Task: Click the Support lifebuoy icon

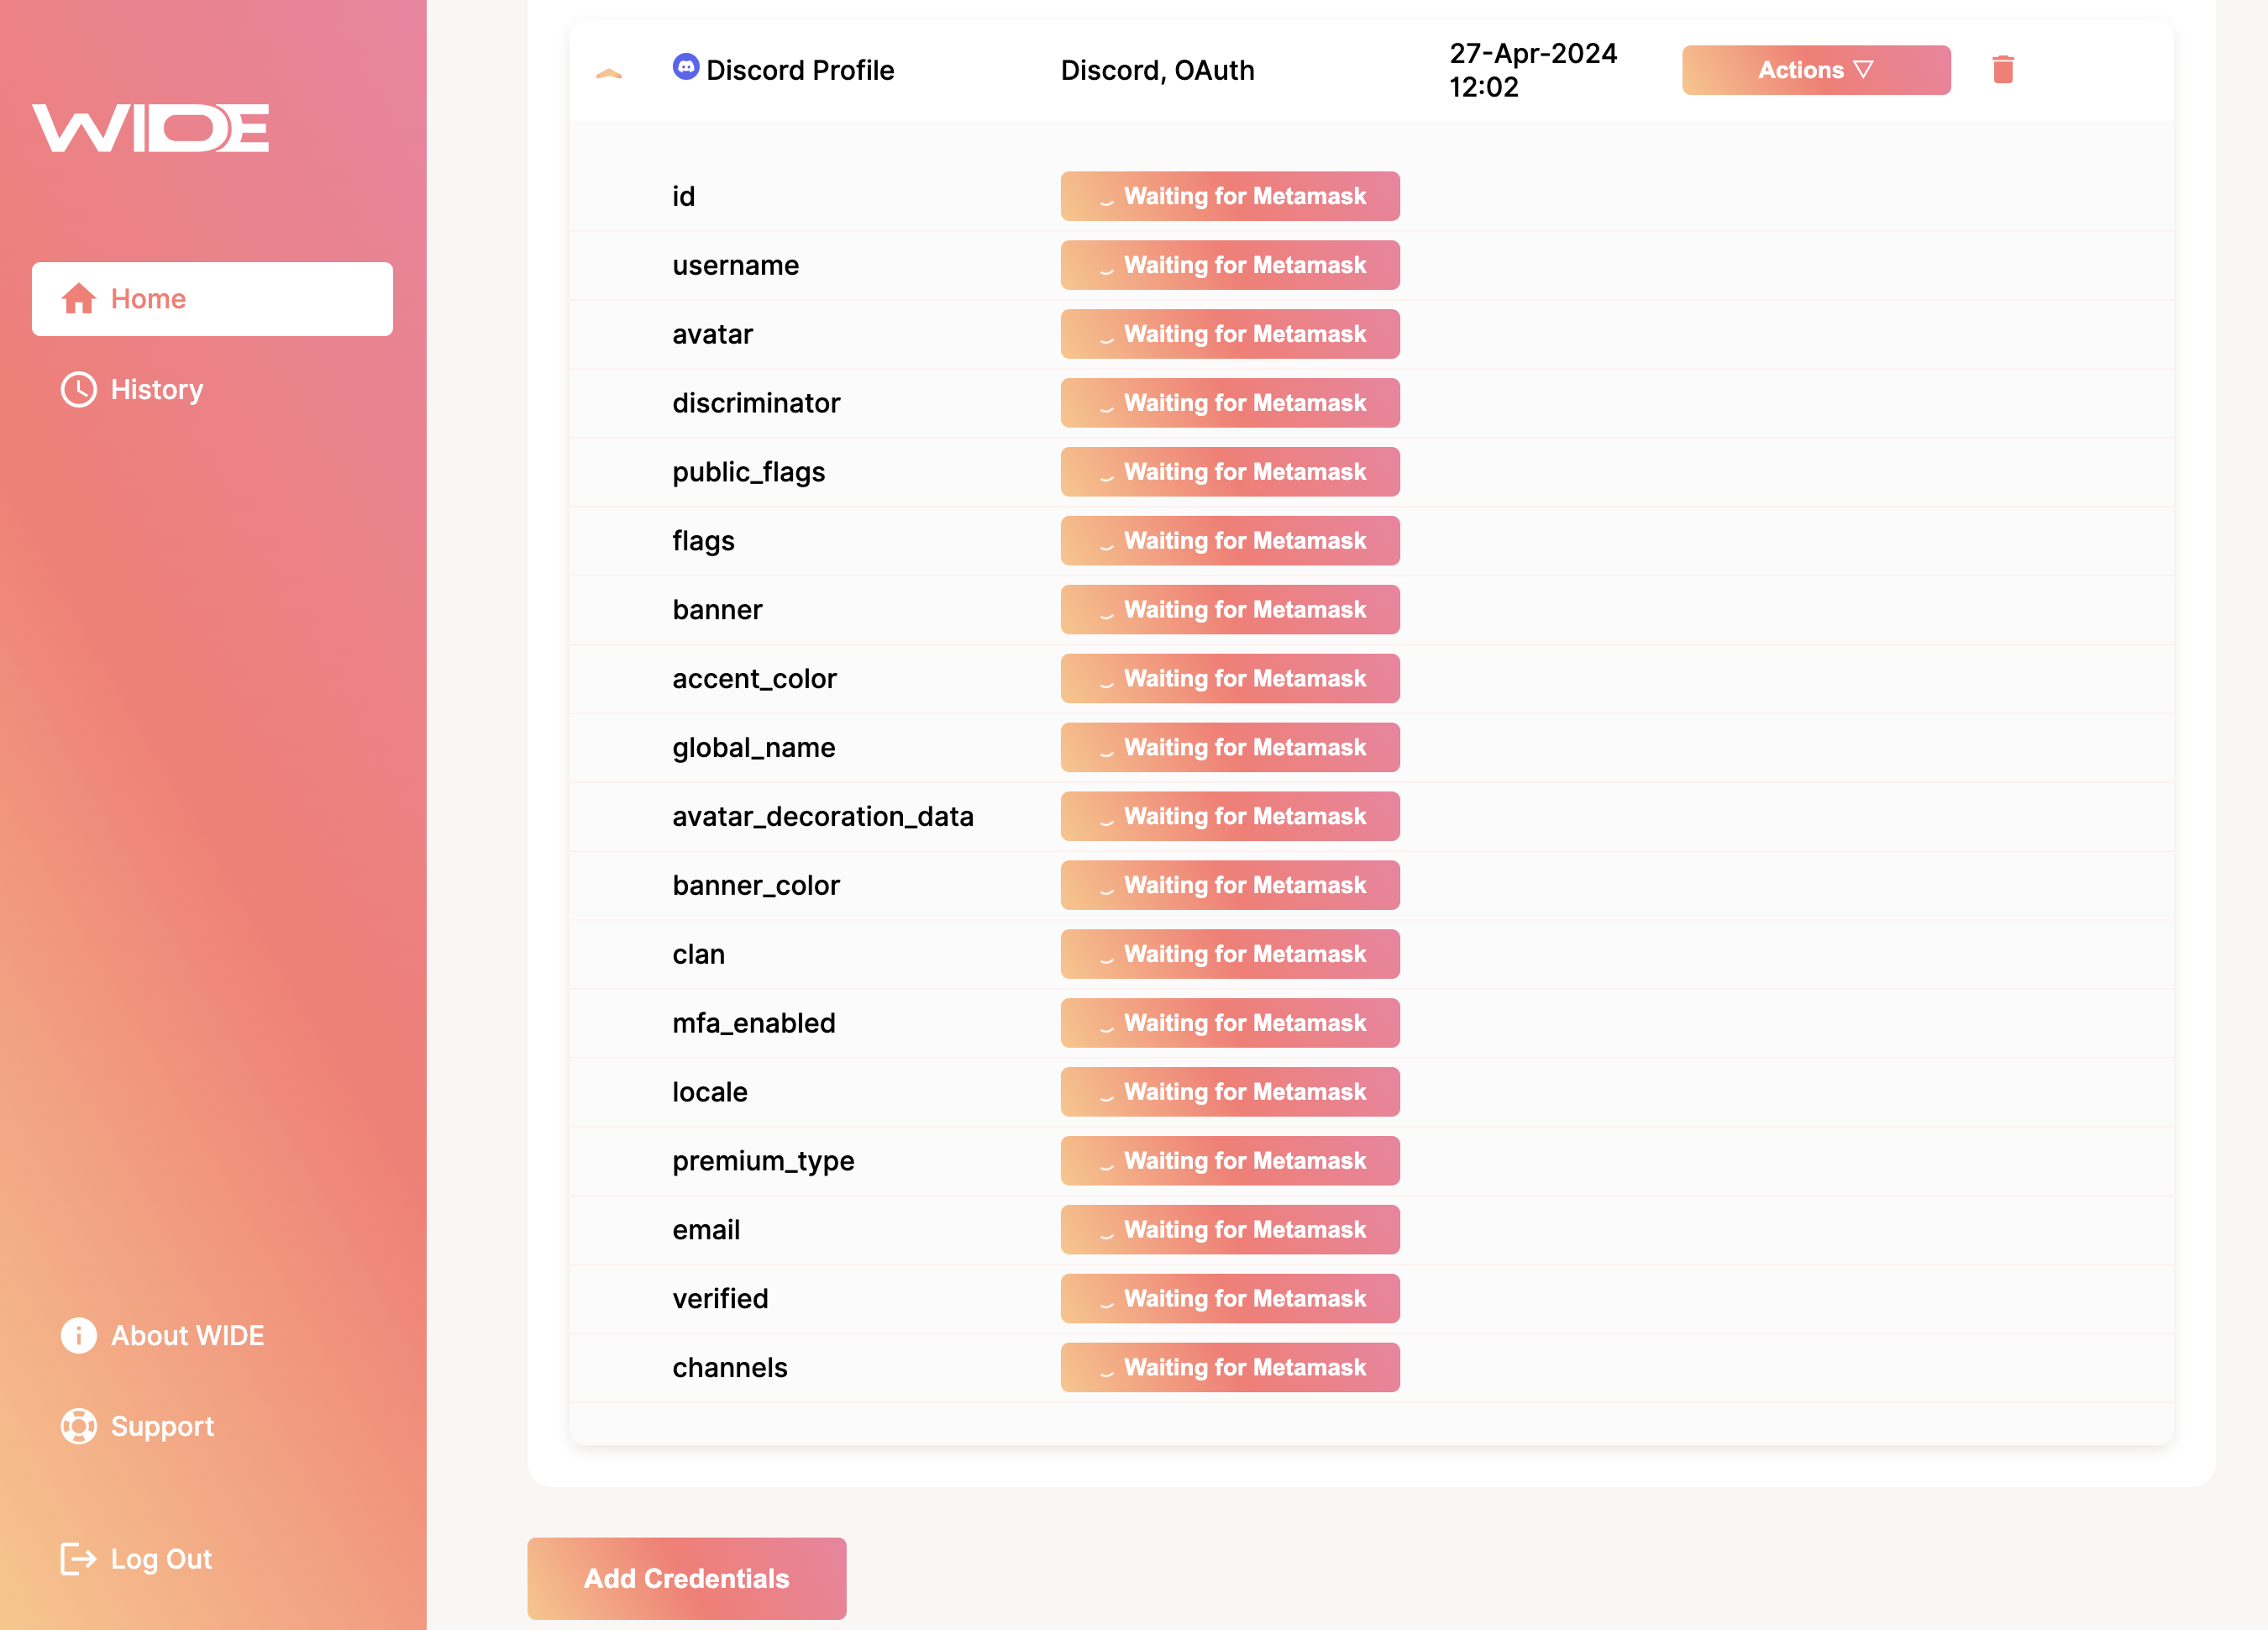Action: pos(79,1426)
